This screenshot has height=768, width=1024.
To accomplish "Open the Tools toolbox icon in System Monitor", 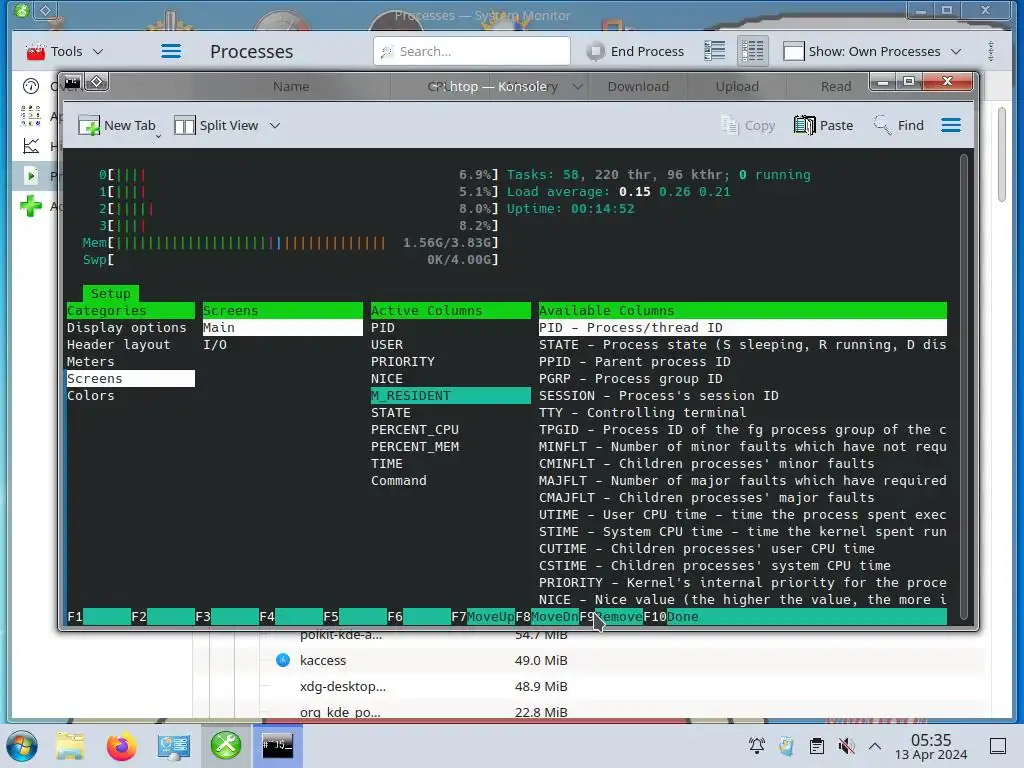I will pos(35,52).
